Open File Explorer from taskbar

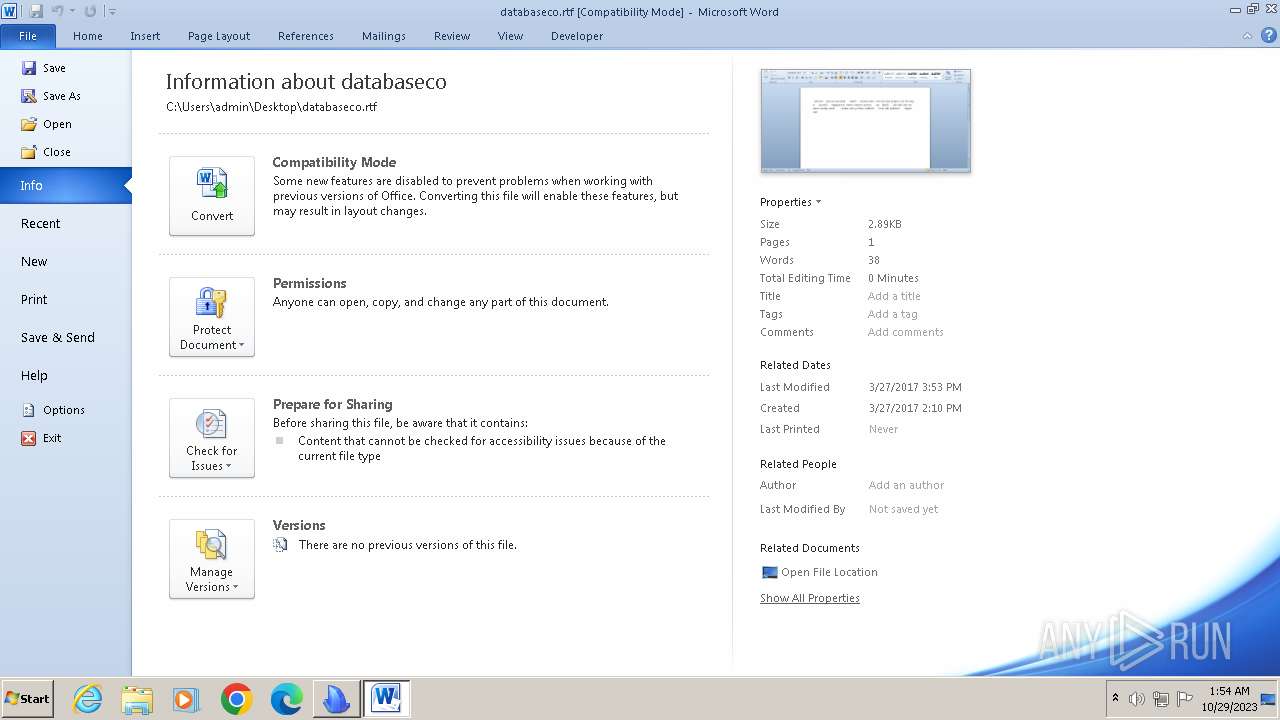point(137,699)
